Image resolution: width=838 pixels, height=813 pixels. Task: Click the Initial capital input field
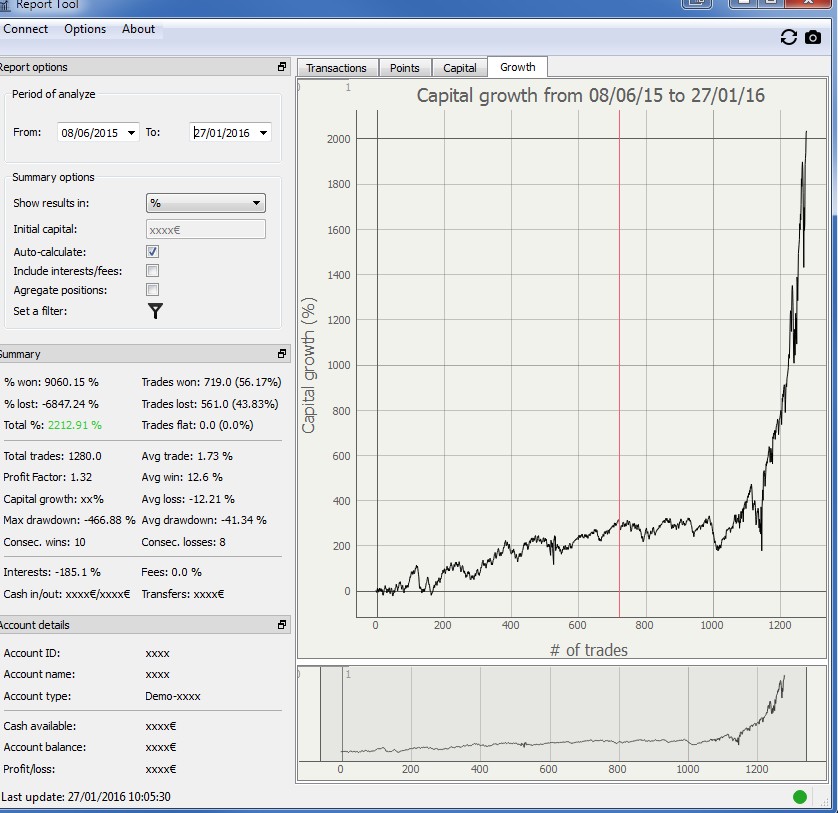point(205,229)
